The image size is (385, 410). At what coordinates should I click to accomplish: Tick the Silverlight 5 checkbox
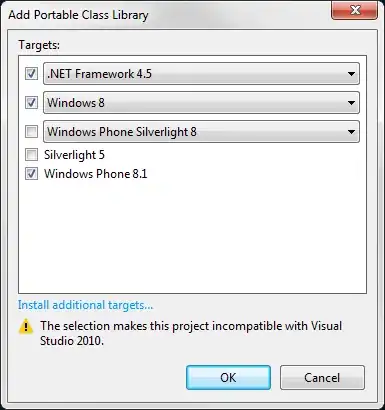pos(31,155)
